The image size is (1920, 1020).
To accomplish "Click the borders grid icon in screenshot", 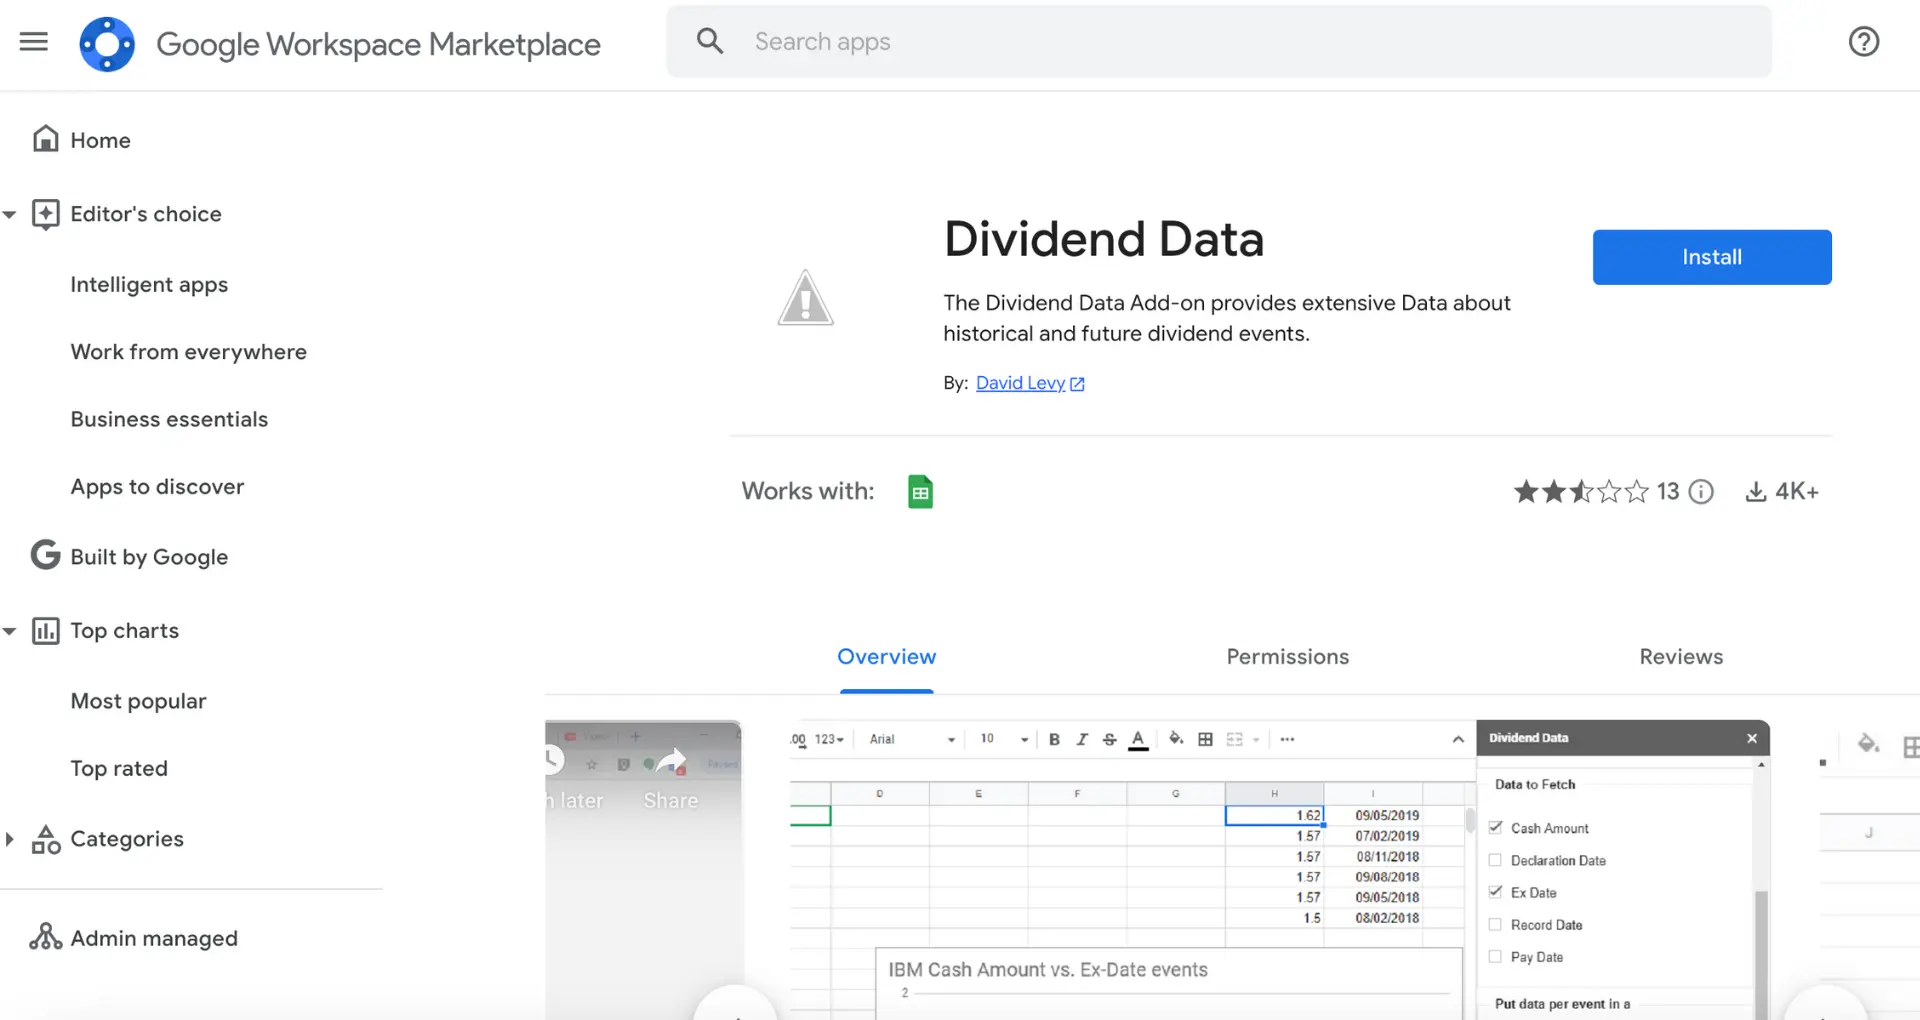I will pyautogui.click(x=1205, y=739).
